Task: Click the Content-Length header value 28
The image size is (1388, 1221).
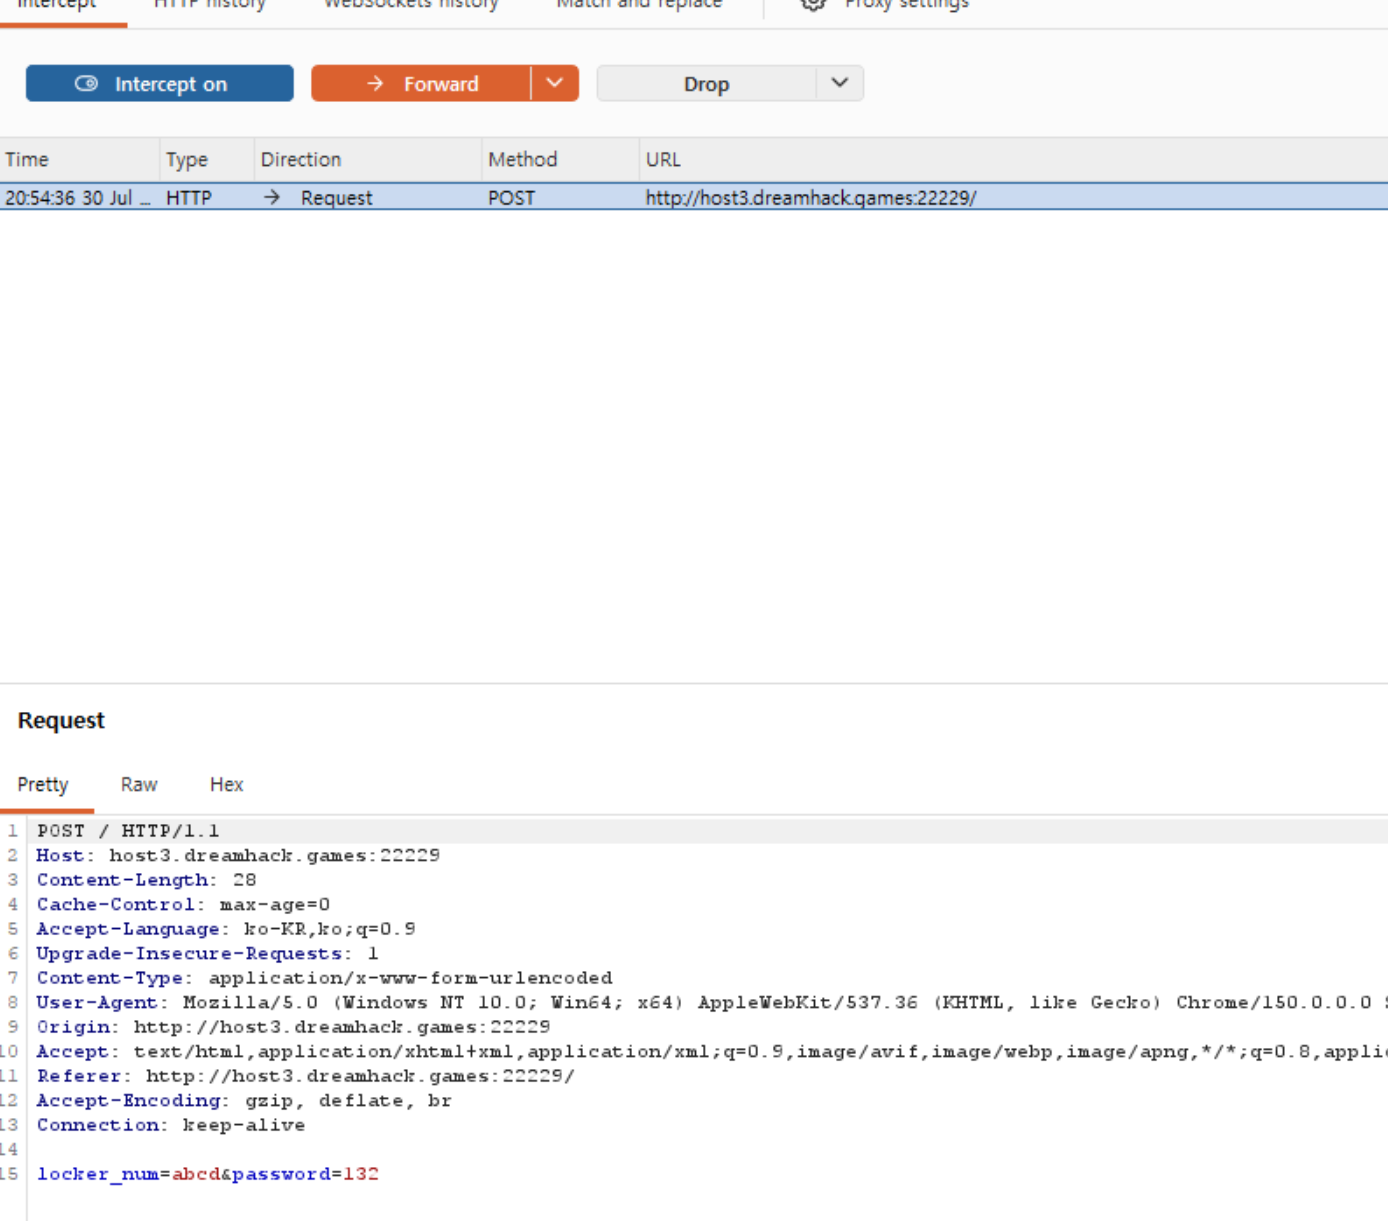Action: tap(245, 880)
